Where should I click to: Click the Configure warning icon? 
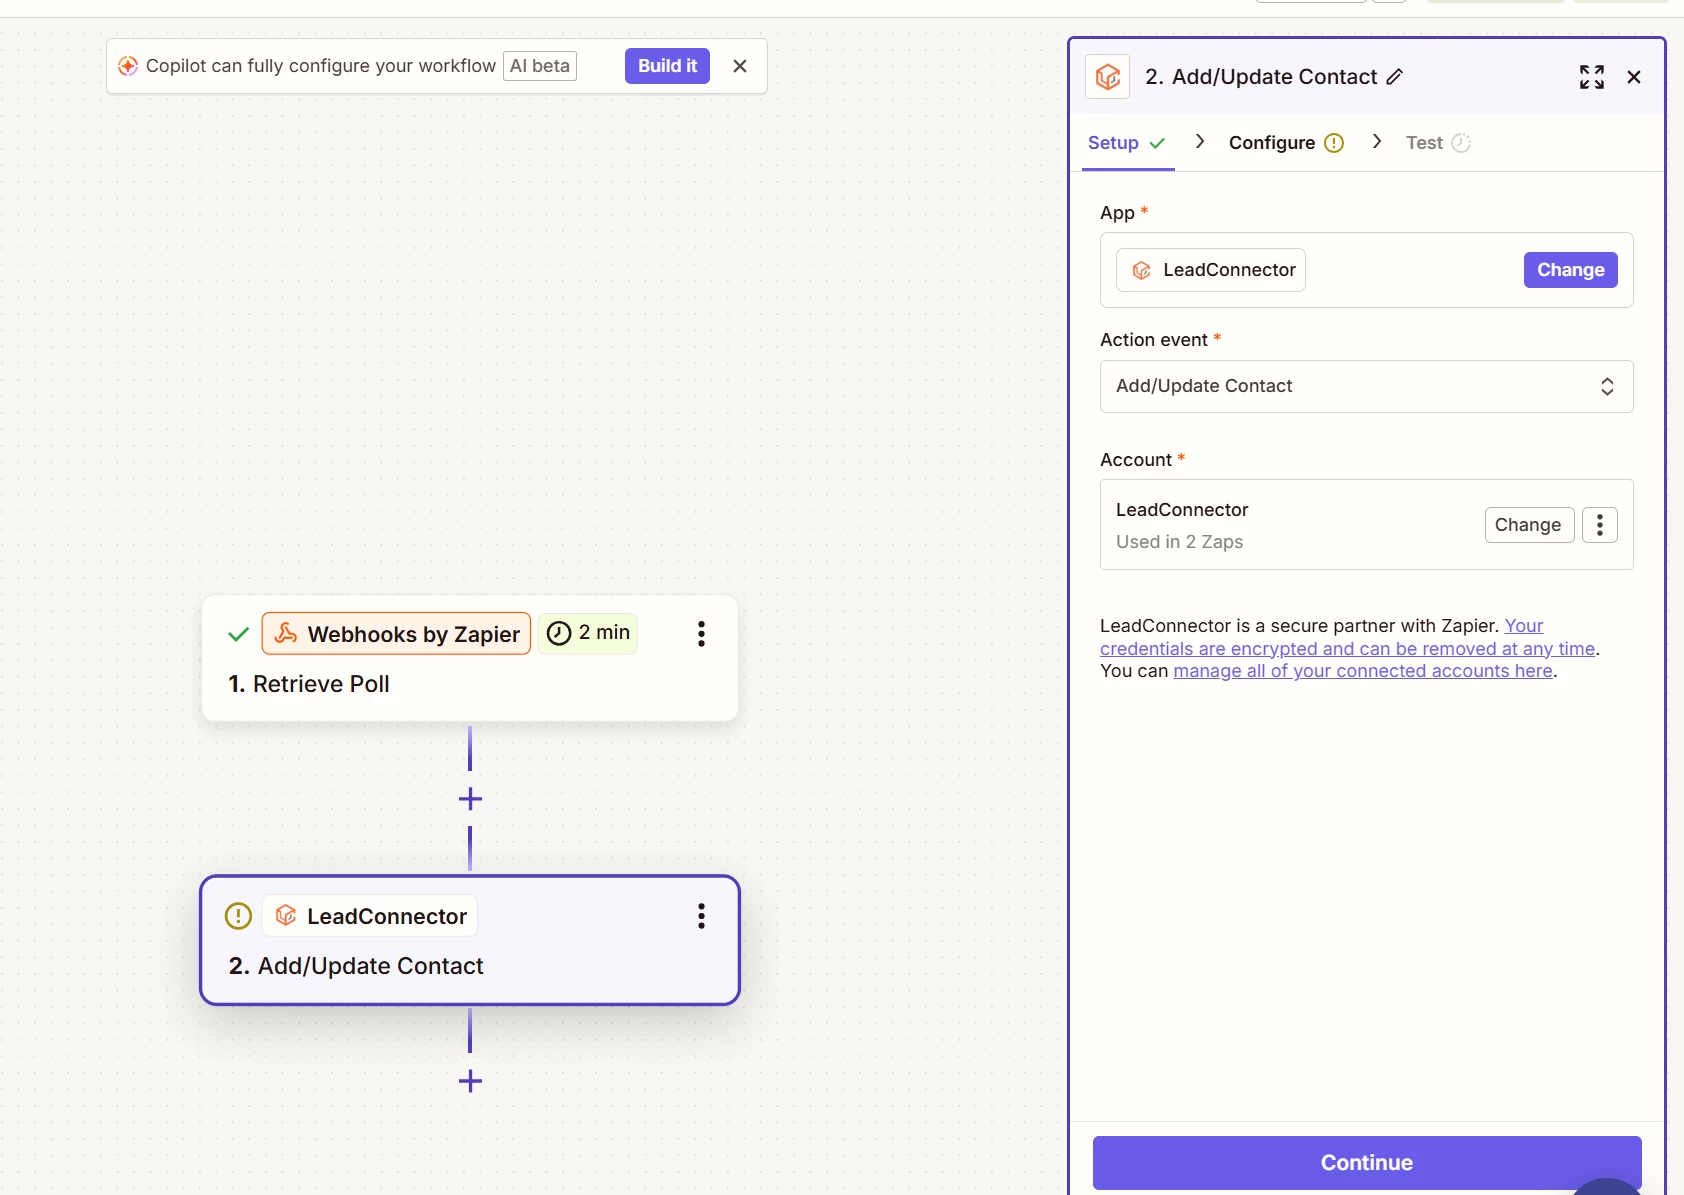(x=1334, y=143)
